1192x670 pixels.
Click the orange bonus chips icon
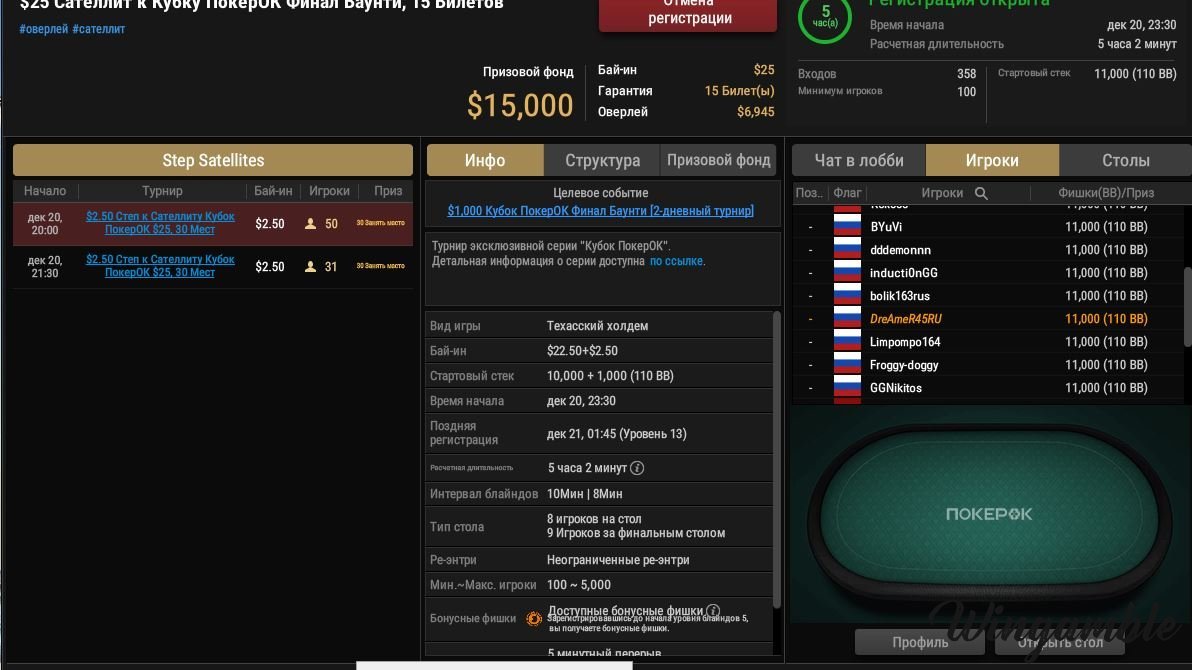tap(534, 619)
